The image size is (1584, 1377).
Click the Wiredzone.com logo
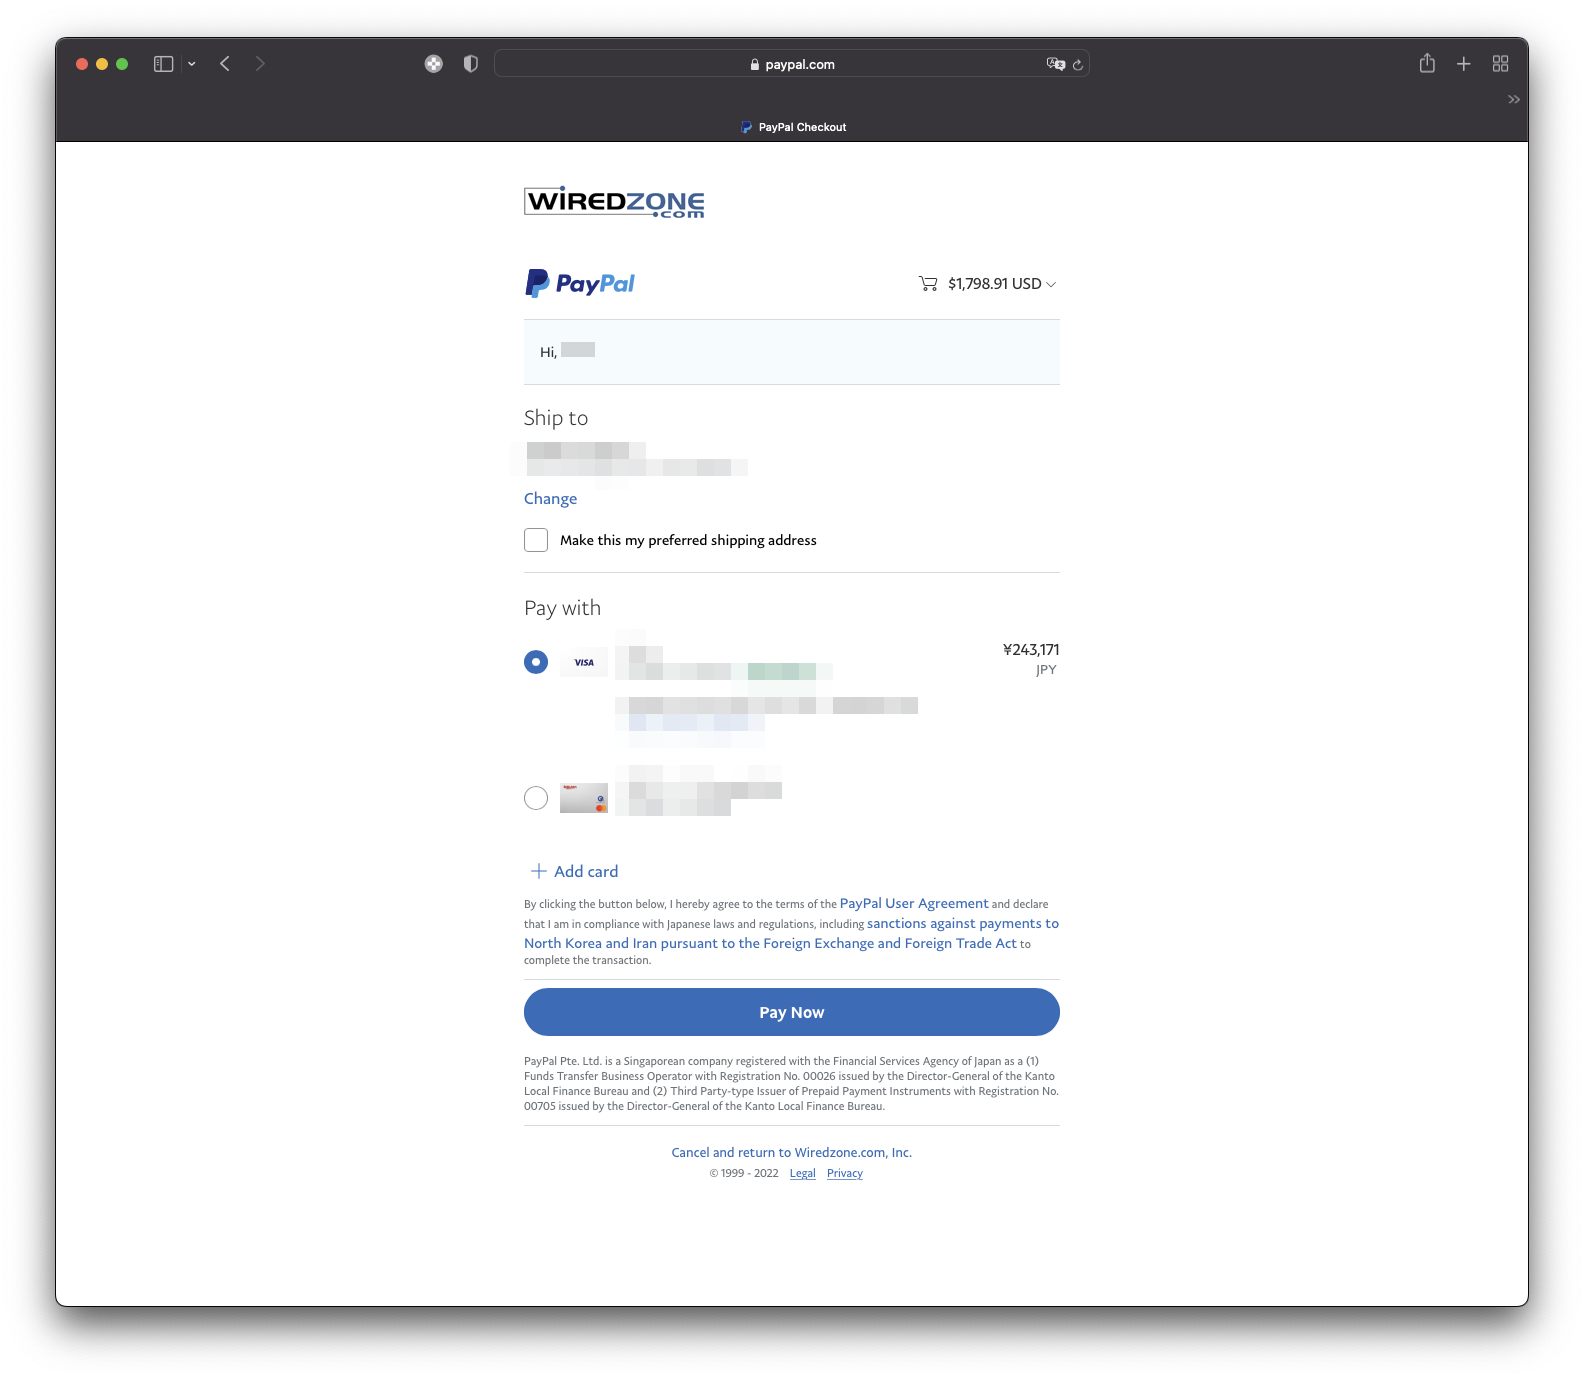click(614, 202)
